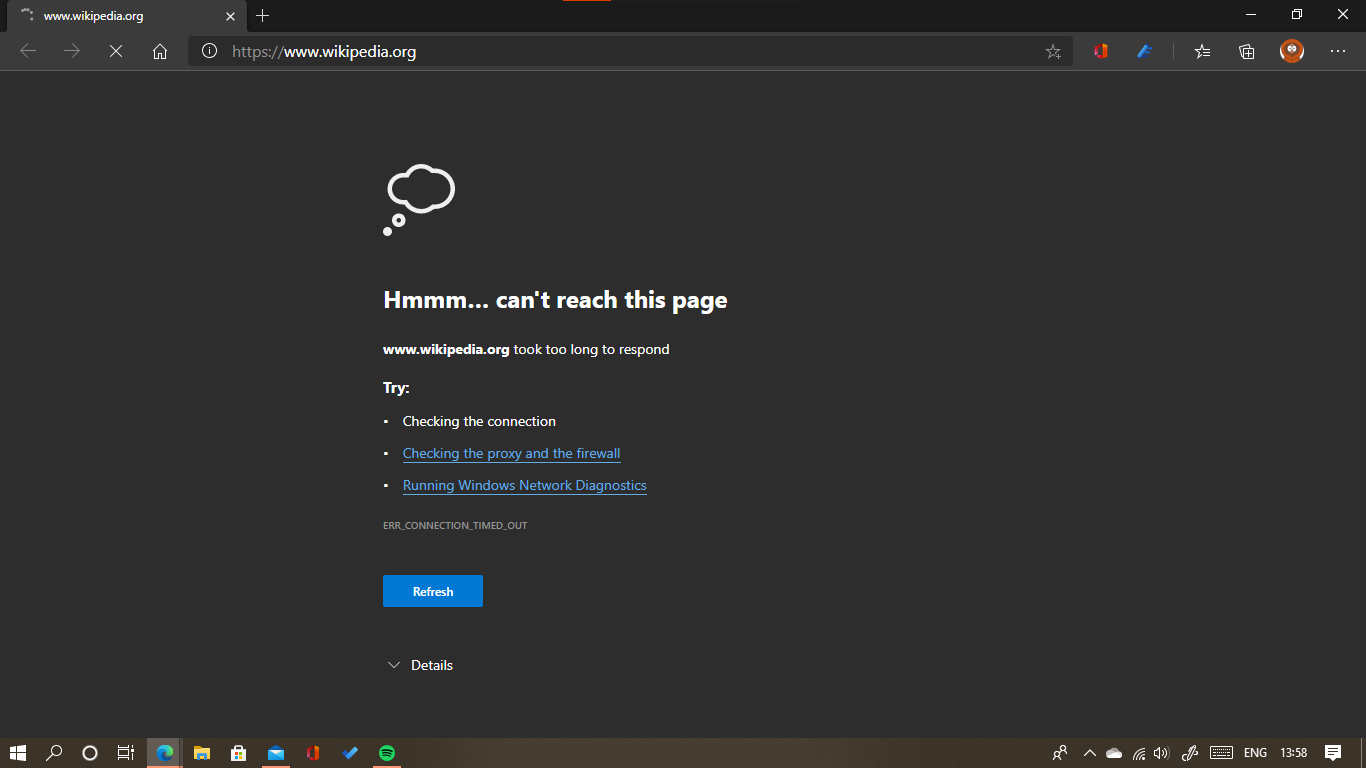Screen dimensions: 1366x768
Task: Open the Windows Start menu
Action: pyautogui.click(x=17, y=753)
